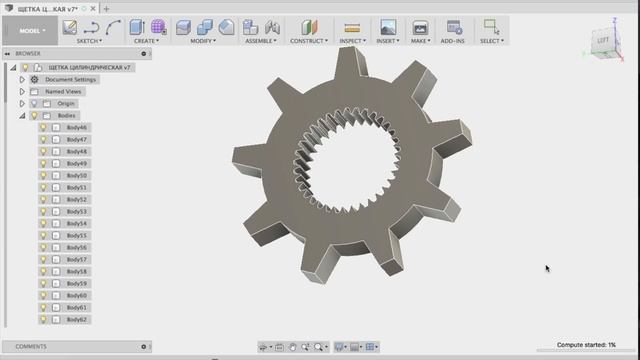
Task: Toggle visibility bulb of Body53
Action: click(43, 211)
